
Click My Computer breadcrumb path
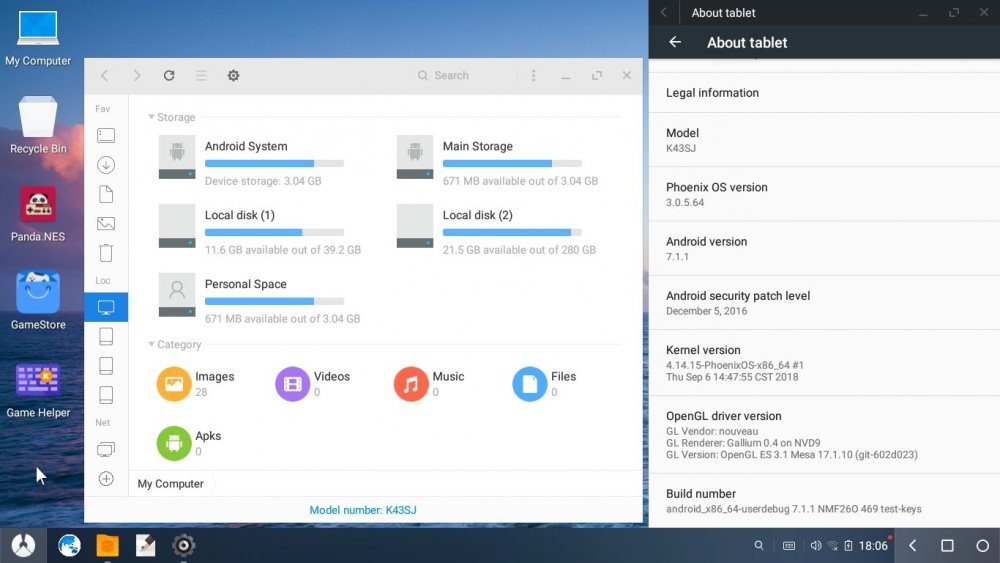(170, 484)
